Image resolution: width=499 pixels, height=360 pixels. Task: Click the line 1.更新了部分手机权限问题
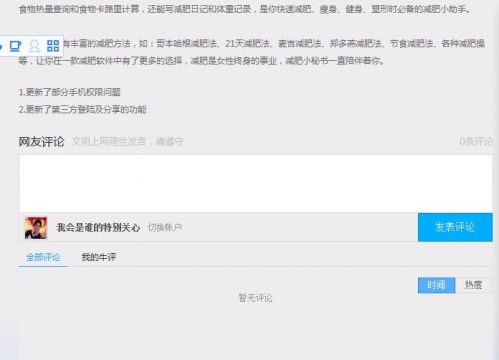[x=70, y=92]
